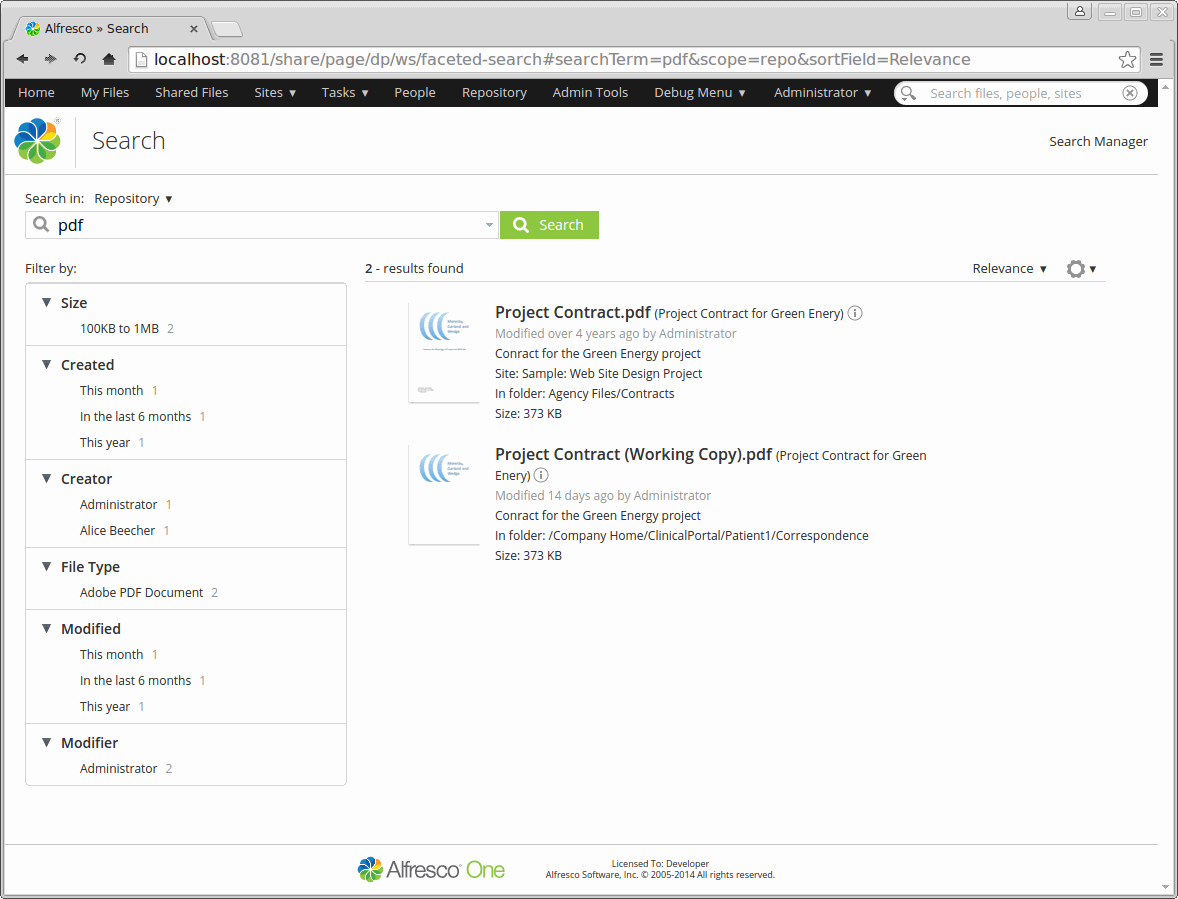The height and width of the screenshot is (899, 1178).
Task: Show search term suggestions dropdown arrow
Action: tap(489, 225)
